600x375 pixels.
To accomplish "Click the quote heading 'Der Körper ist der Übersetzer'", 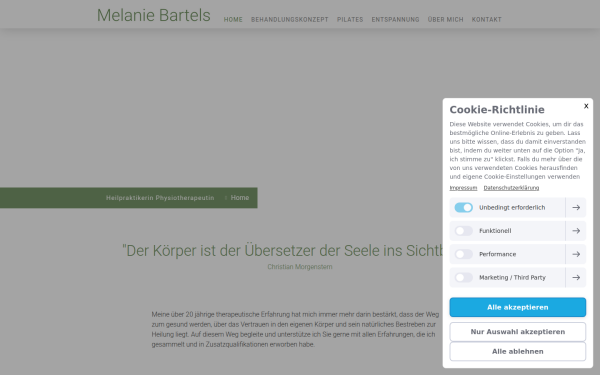I will click(282, 251).
